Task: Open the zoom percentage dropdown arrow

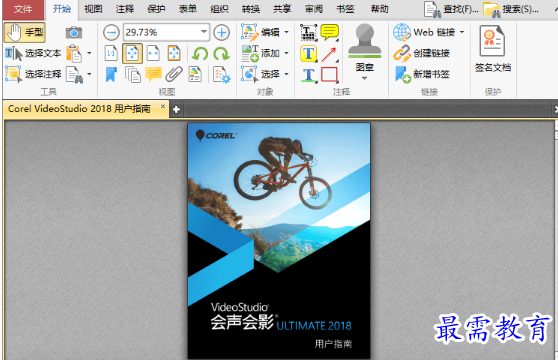Action: click(x=204, y=32)
